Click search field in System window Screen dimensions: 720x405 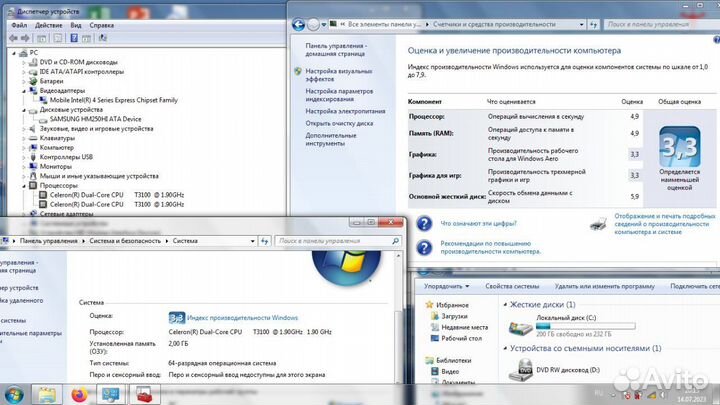point(338,241)
